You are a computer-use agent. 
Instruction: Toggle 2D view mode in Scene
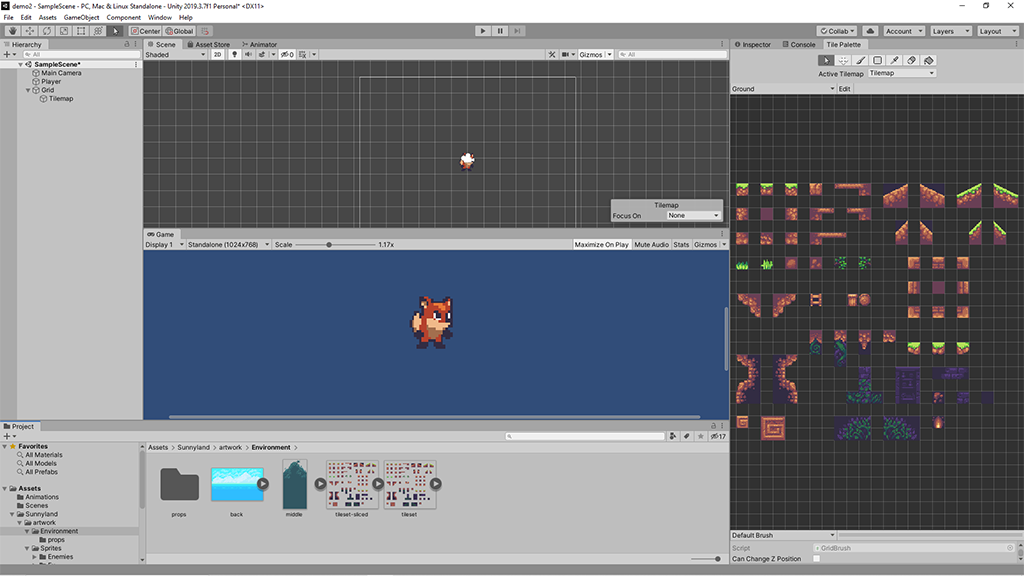tap(217, 55)
